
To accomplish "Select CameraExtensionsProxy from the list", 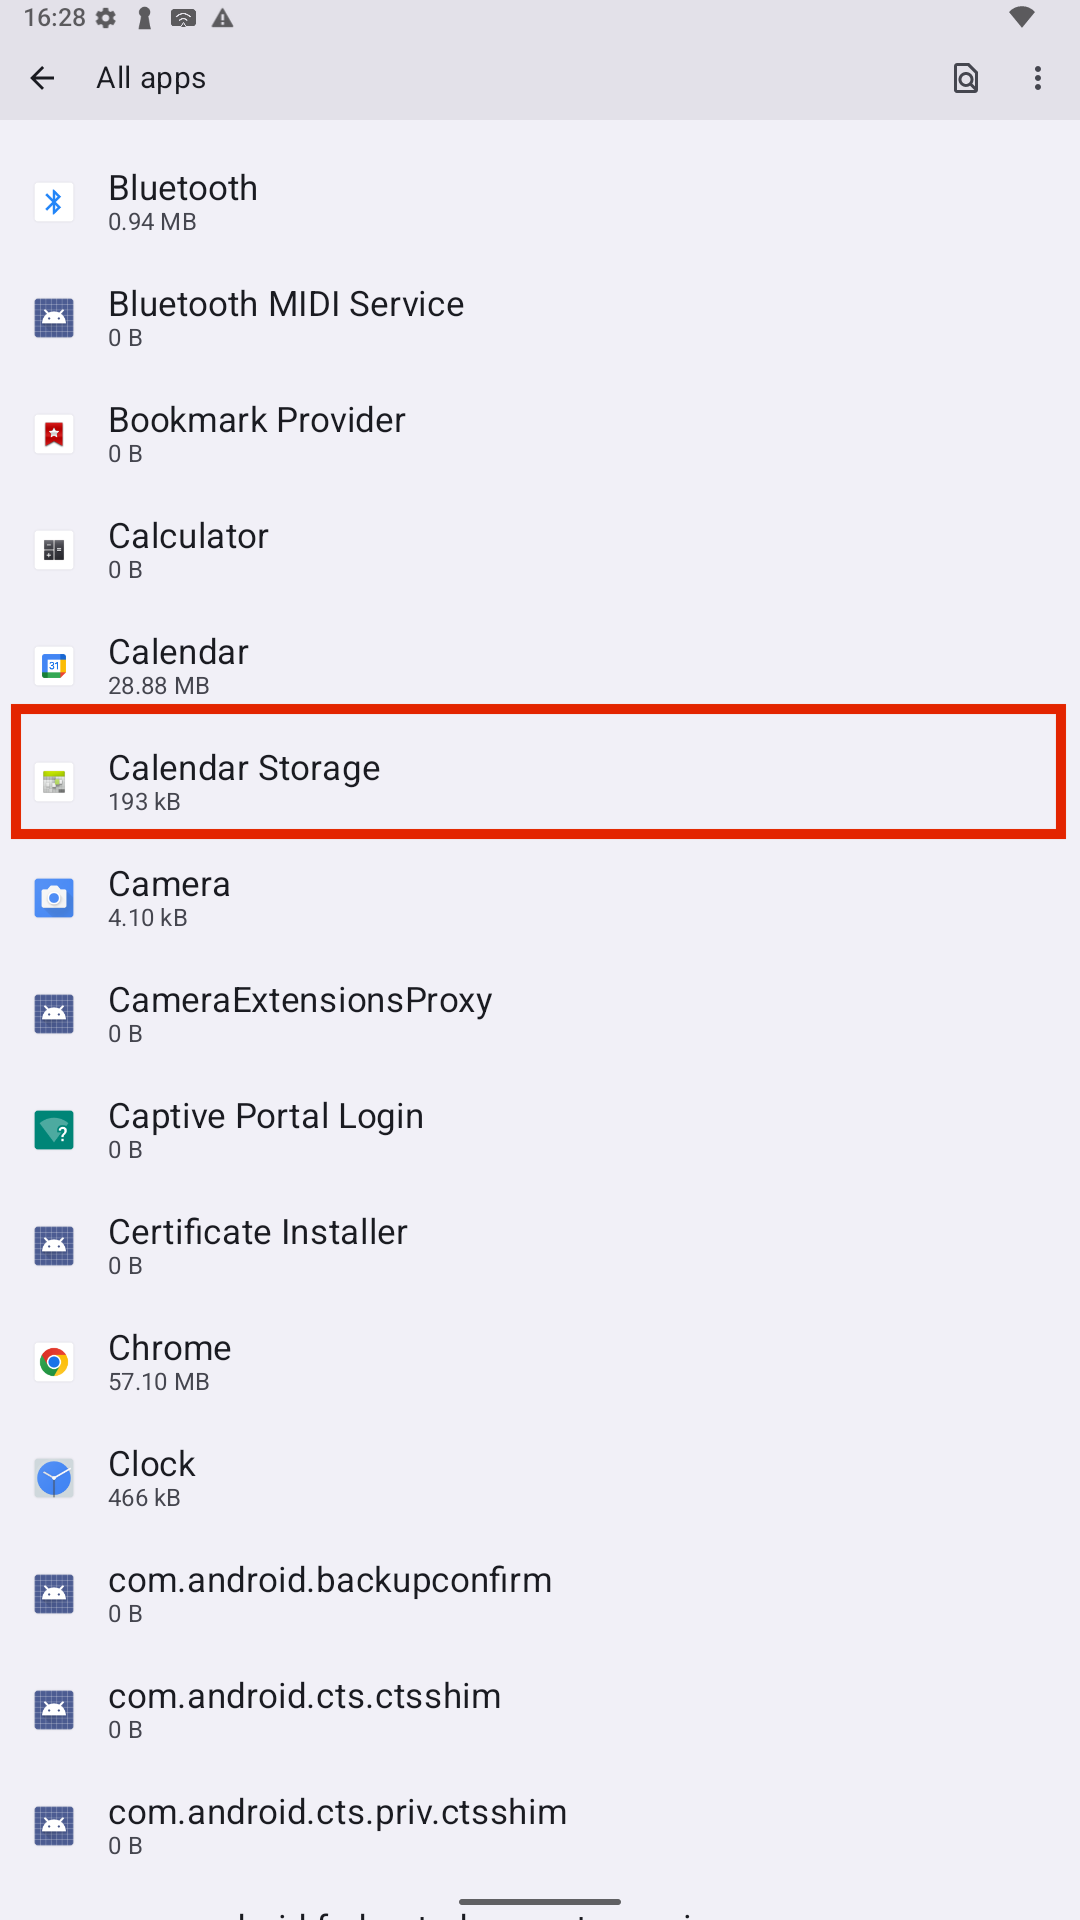I will tap(540, 1014).
